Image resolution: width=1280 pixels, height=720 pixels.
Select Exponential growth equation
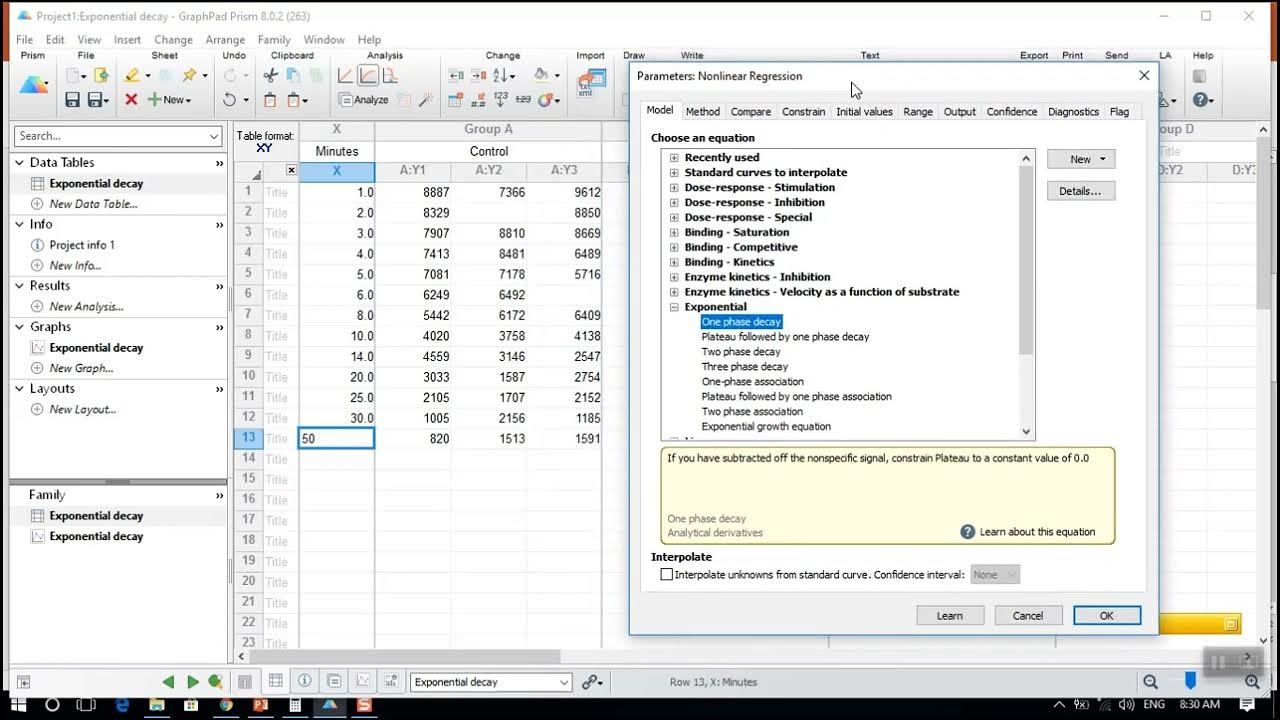click(766, 427)
